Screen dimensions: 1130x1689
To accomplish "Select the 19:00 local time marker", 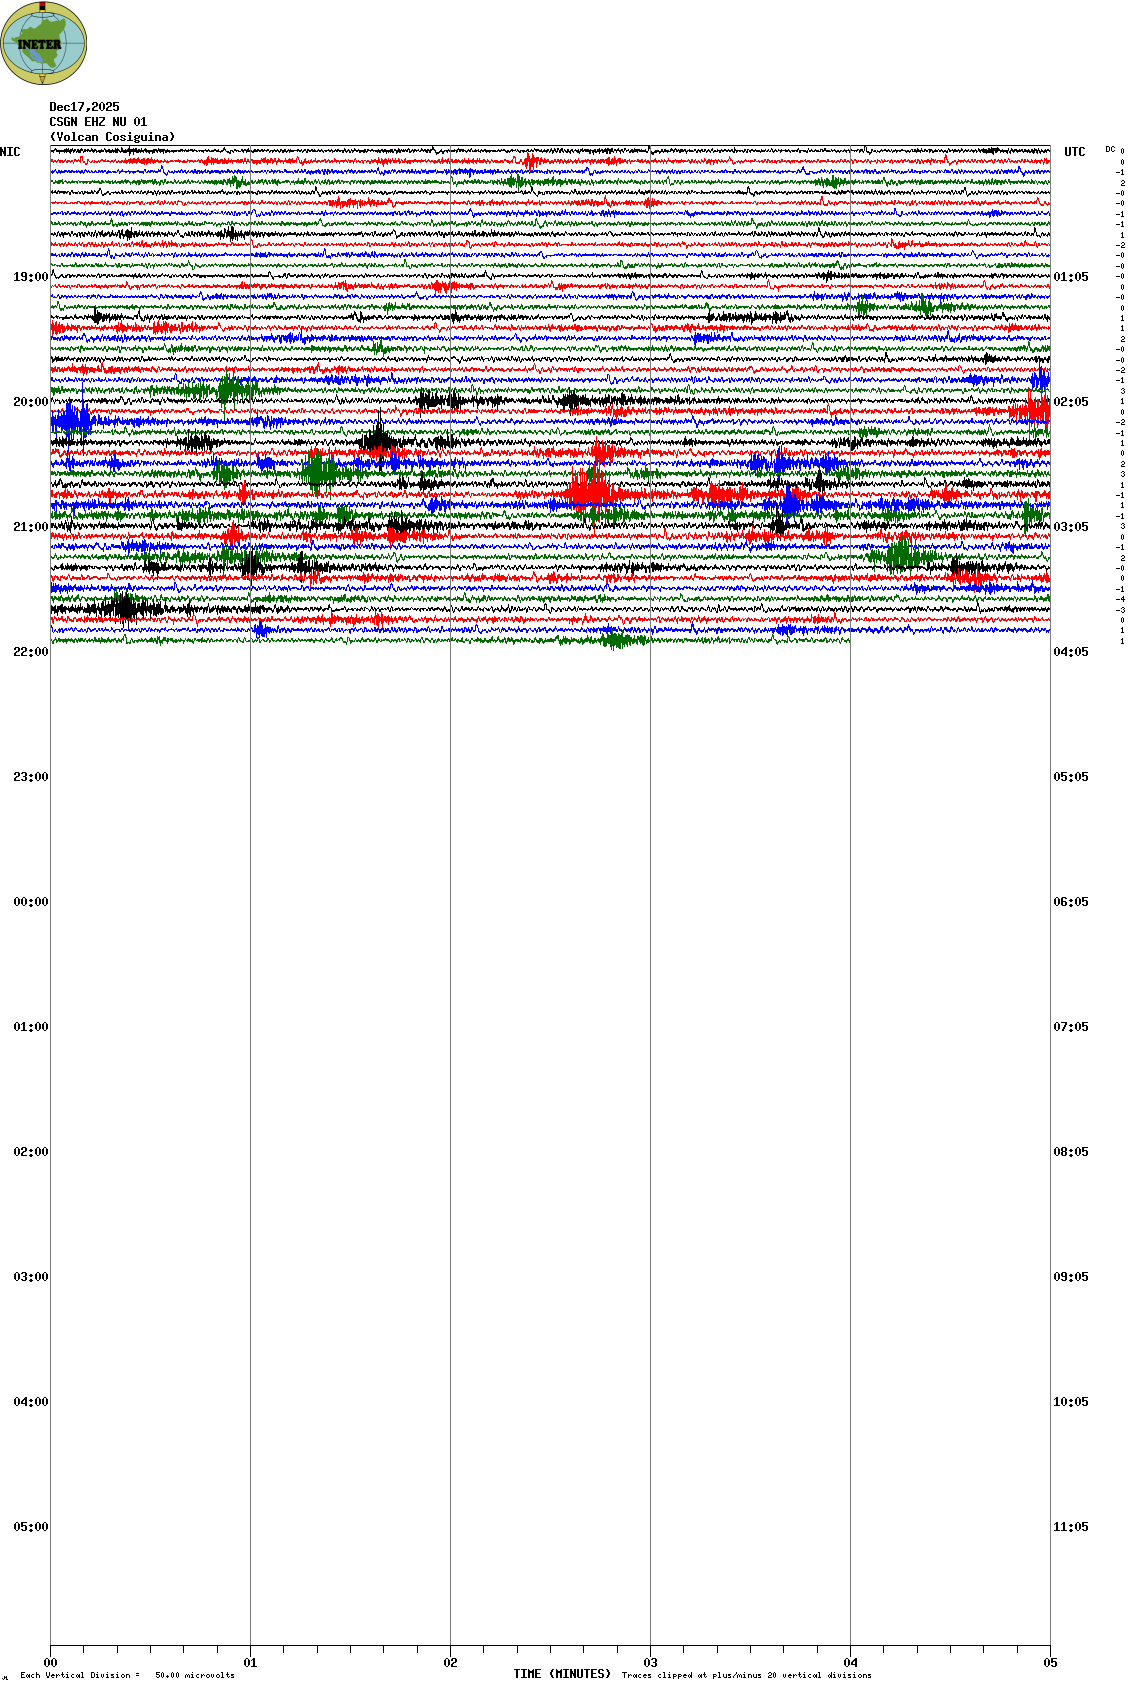I will (x=30, y=277).
